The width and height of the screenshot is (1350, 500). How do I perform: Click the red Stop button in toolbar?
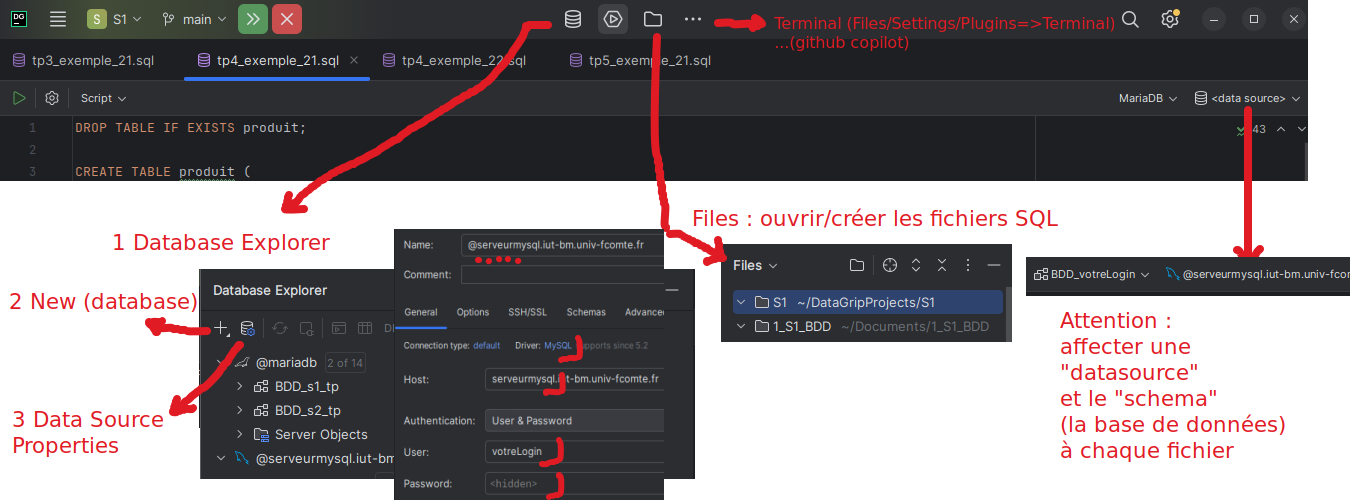(x=286, y=19)
